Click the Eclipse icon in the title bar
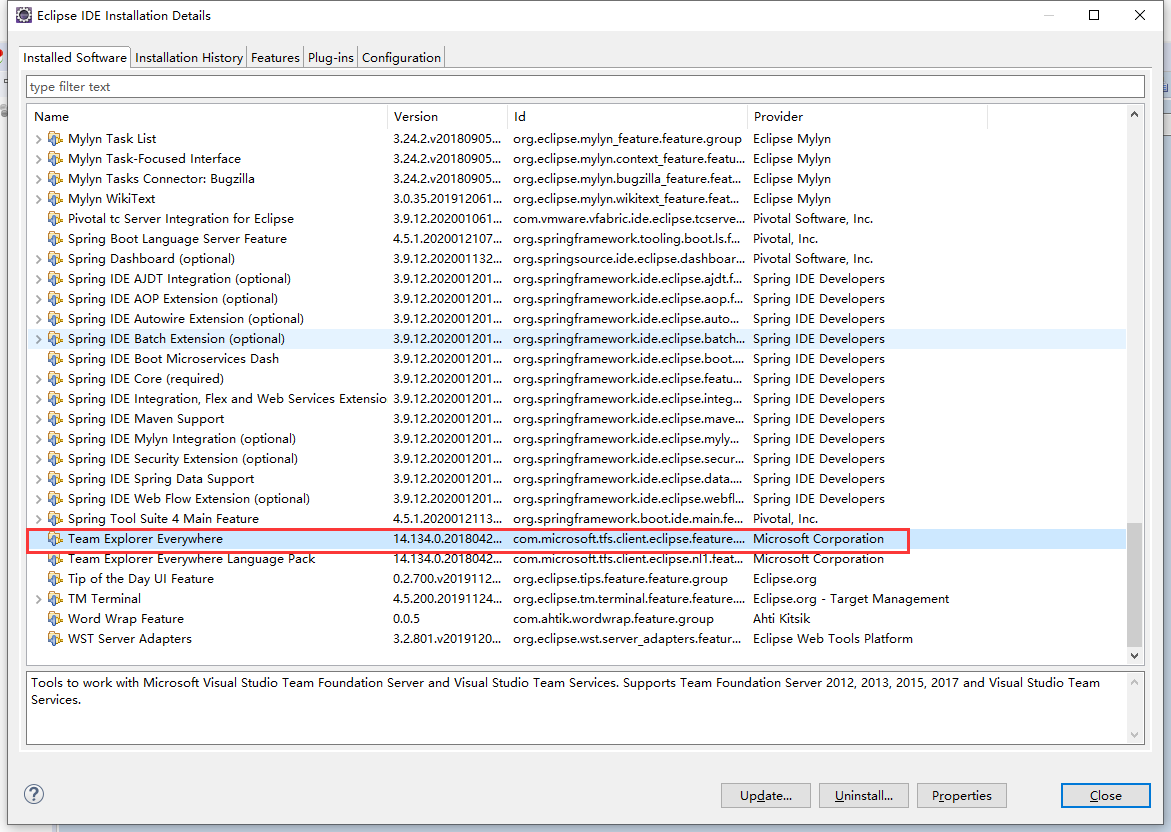 [x=22, y=15]
